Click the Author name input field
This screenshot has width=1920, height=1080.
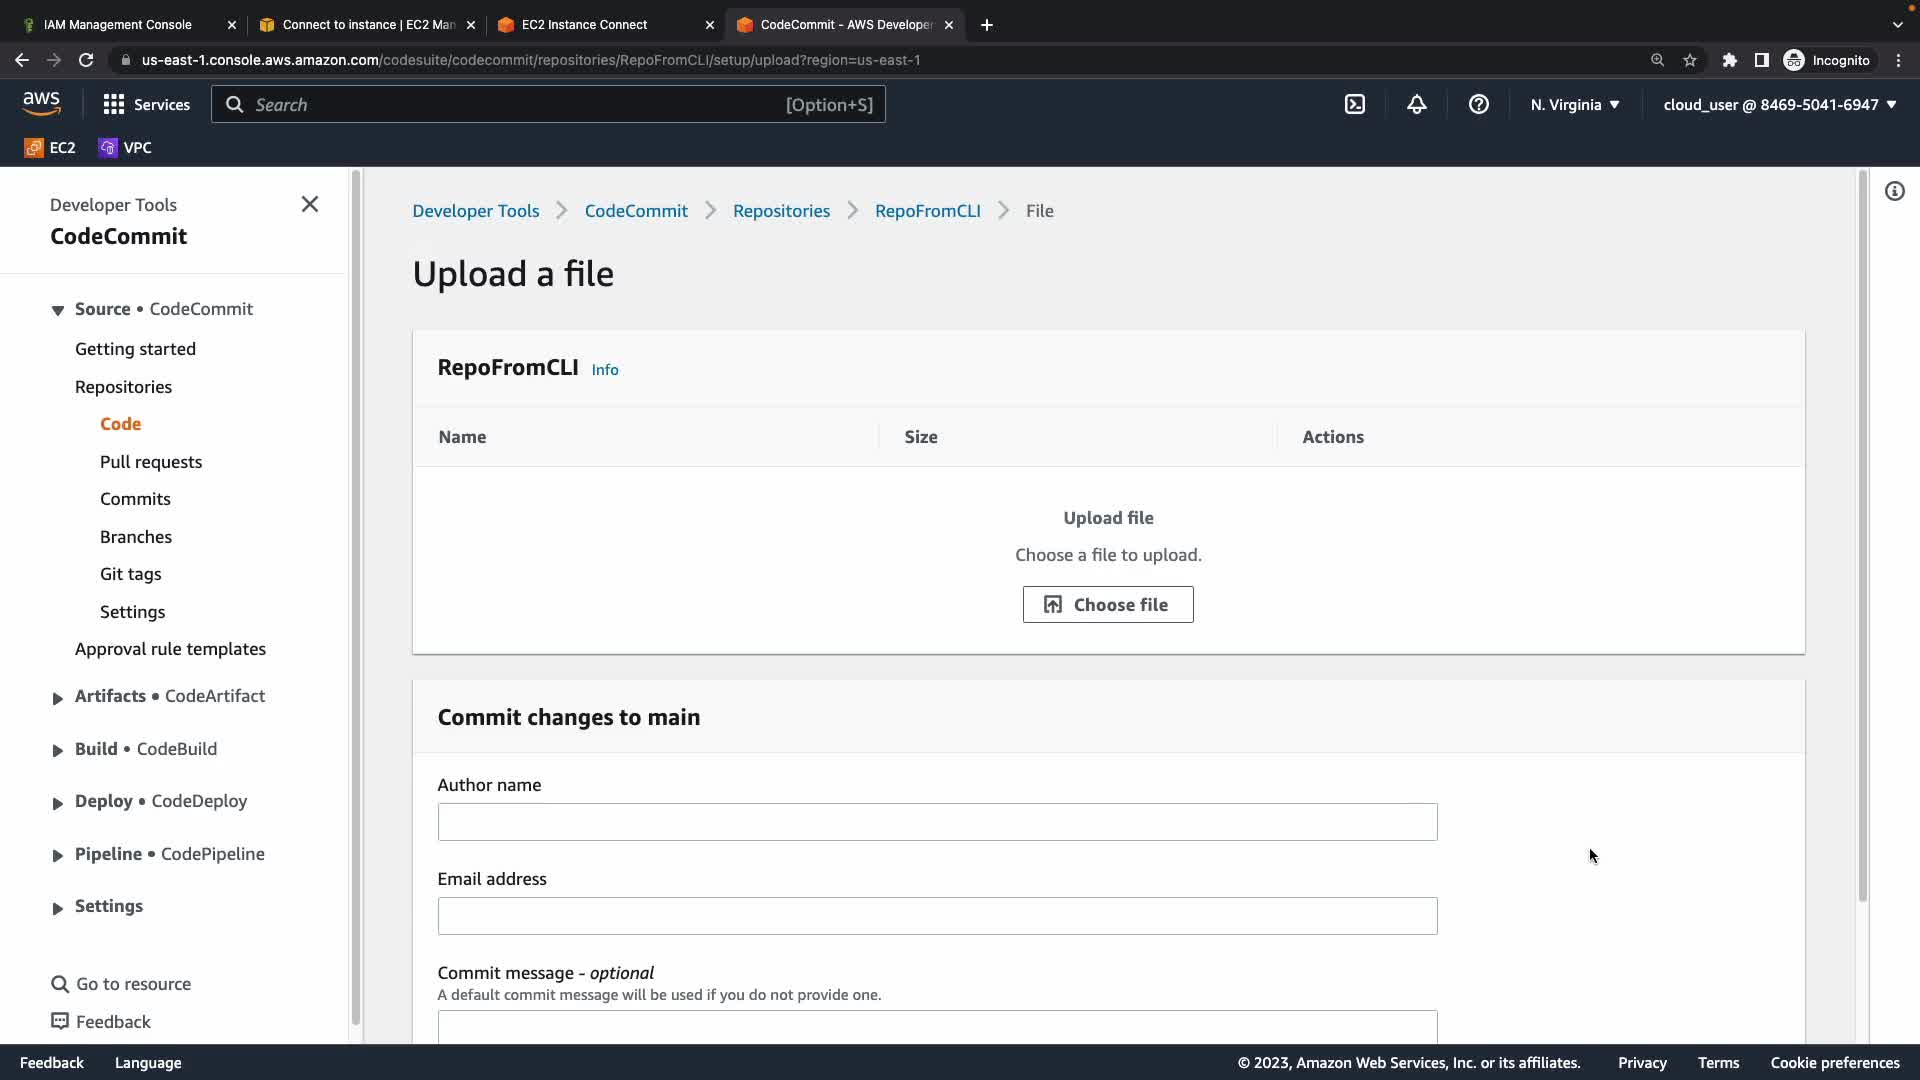tap(936, 822)
